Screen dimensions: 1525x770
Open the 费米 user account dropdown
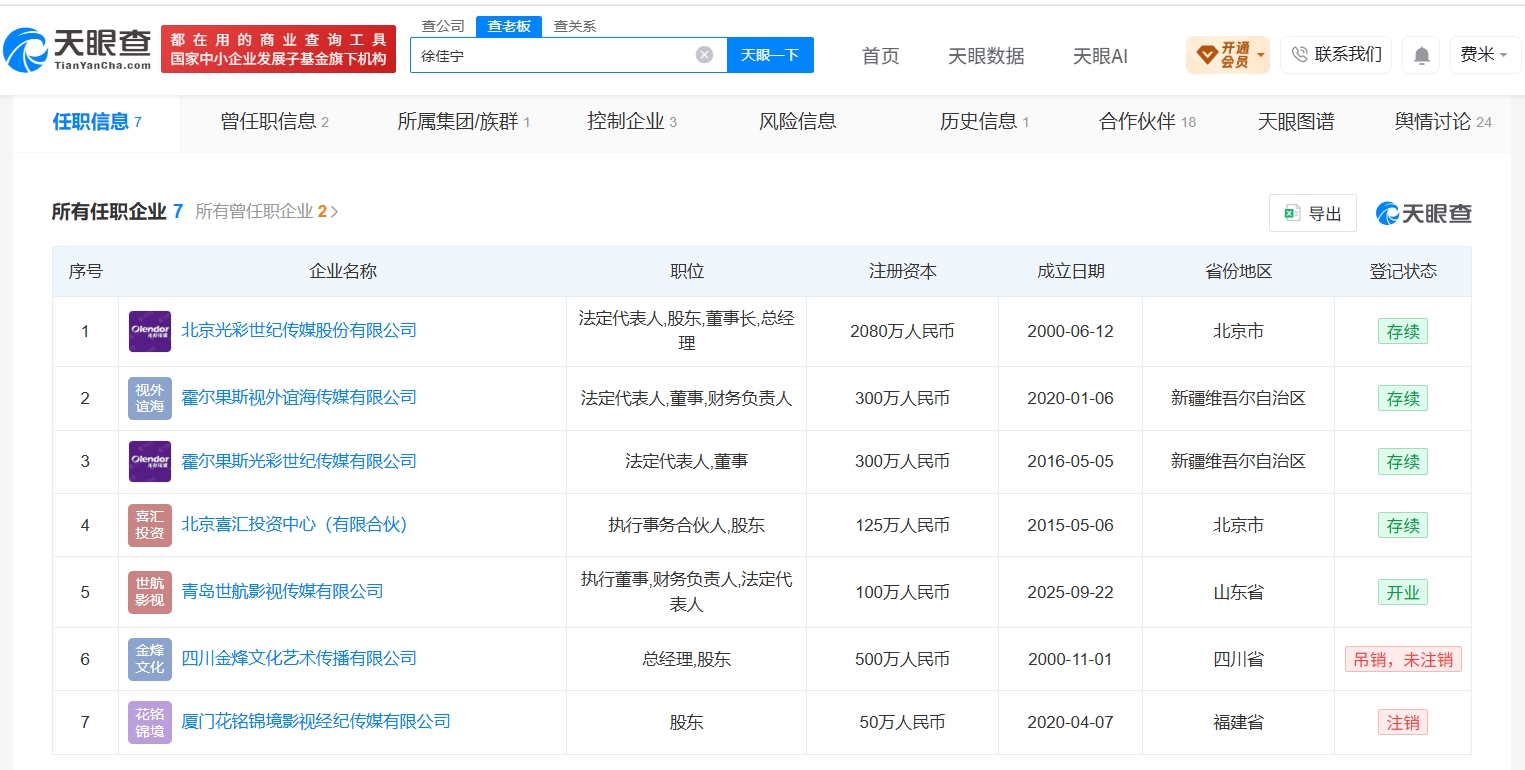[x=1485, y=55]
